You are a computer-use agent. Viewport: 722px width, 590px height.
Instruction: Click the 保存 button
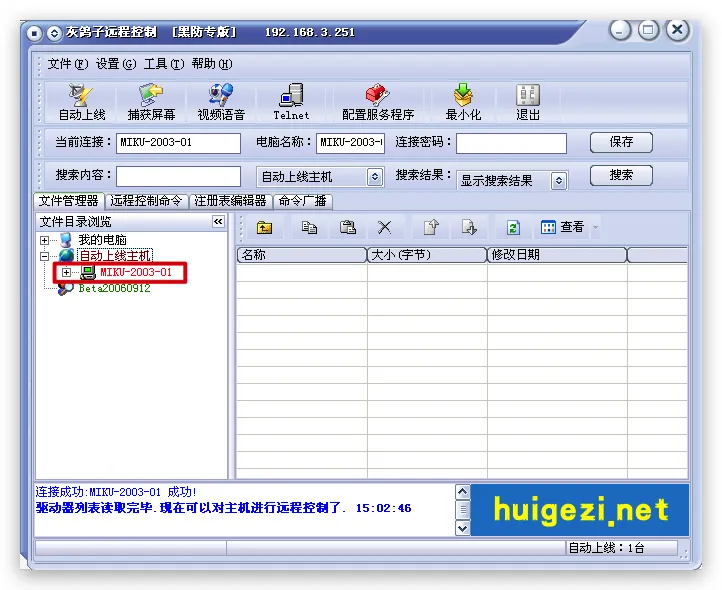click(x=621, y=142)
